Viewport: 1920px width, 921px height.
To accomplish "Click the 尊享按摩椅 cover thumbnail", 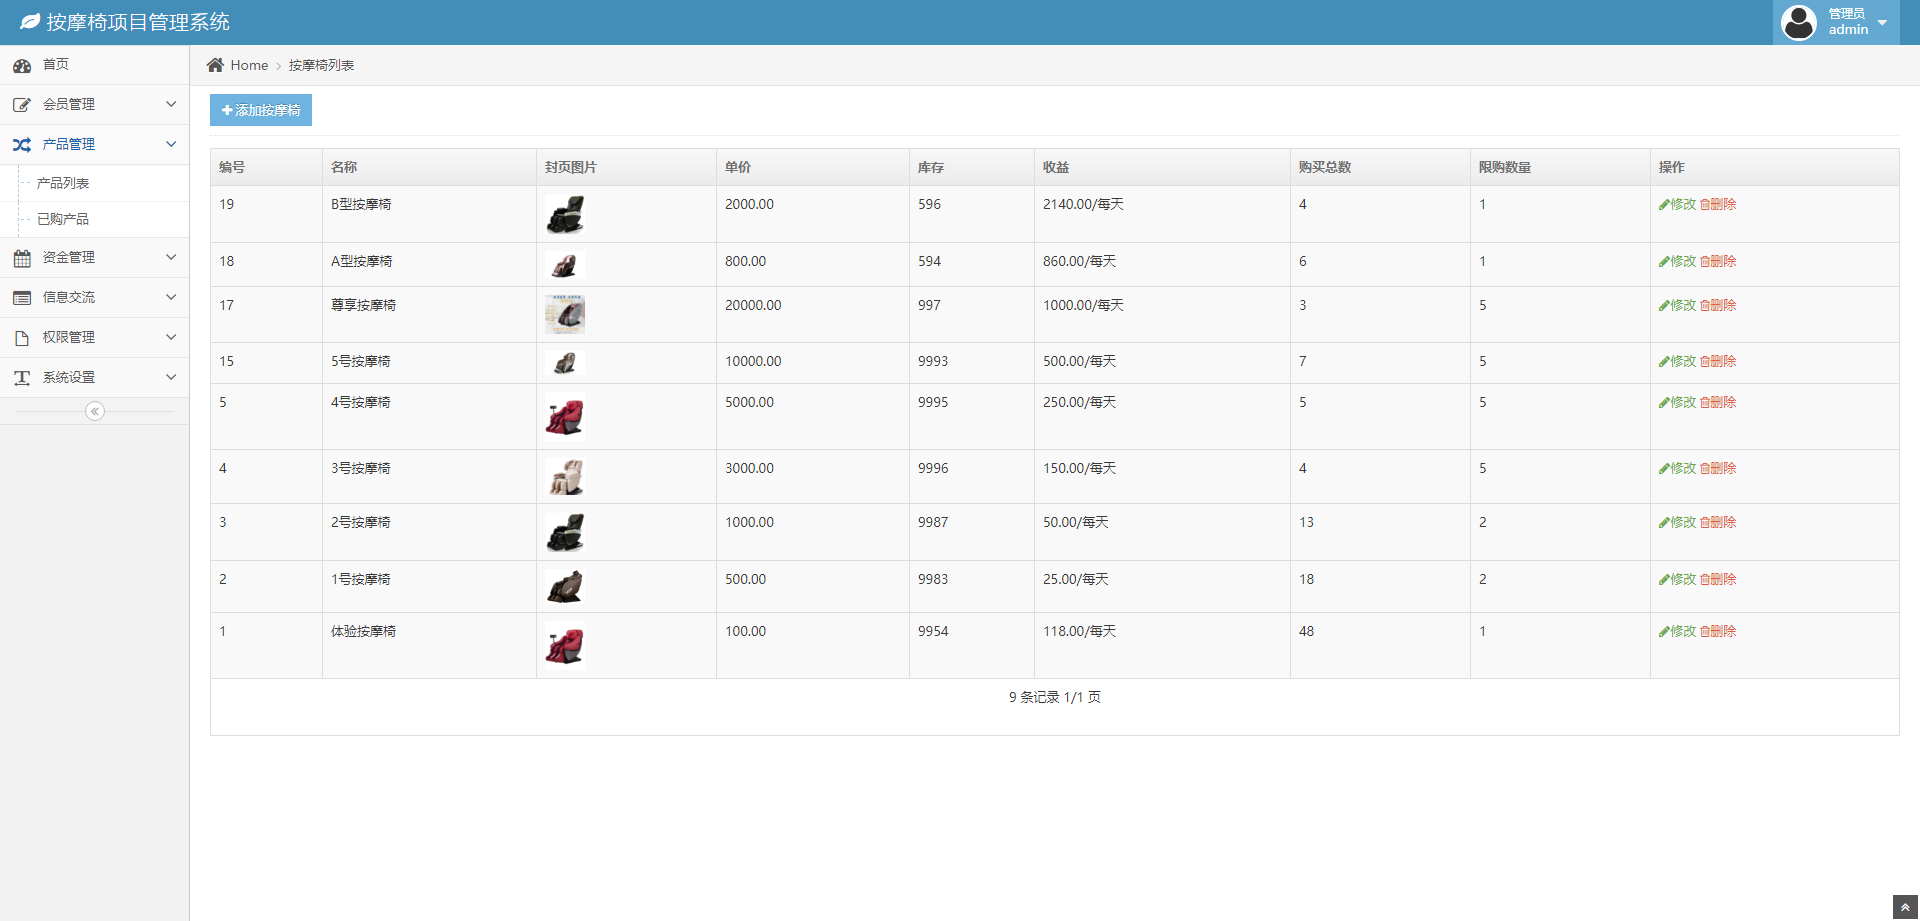I will 565,314.
